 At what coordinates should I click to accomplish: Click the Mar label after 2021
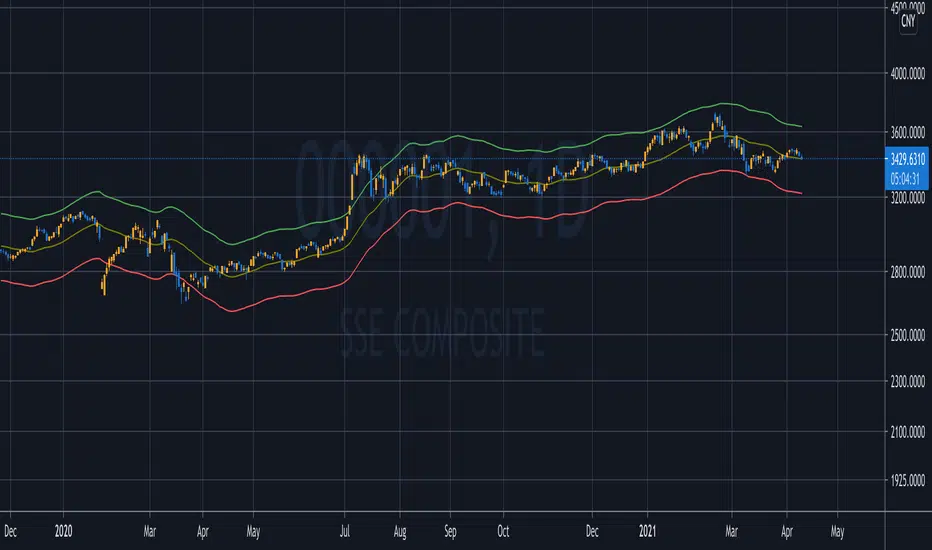pyautogui.click(x=731, y=531)
